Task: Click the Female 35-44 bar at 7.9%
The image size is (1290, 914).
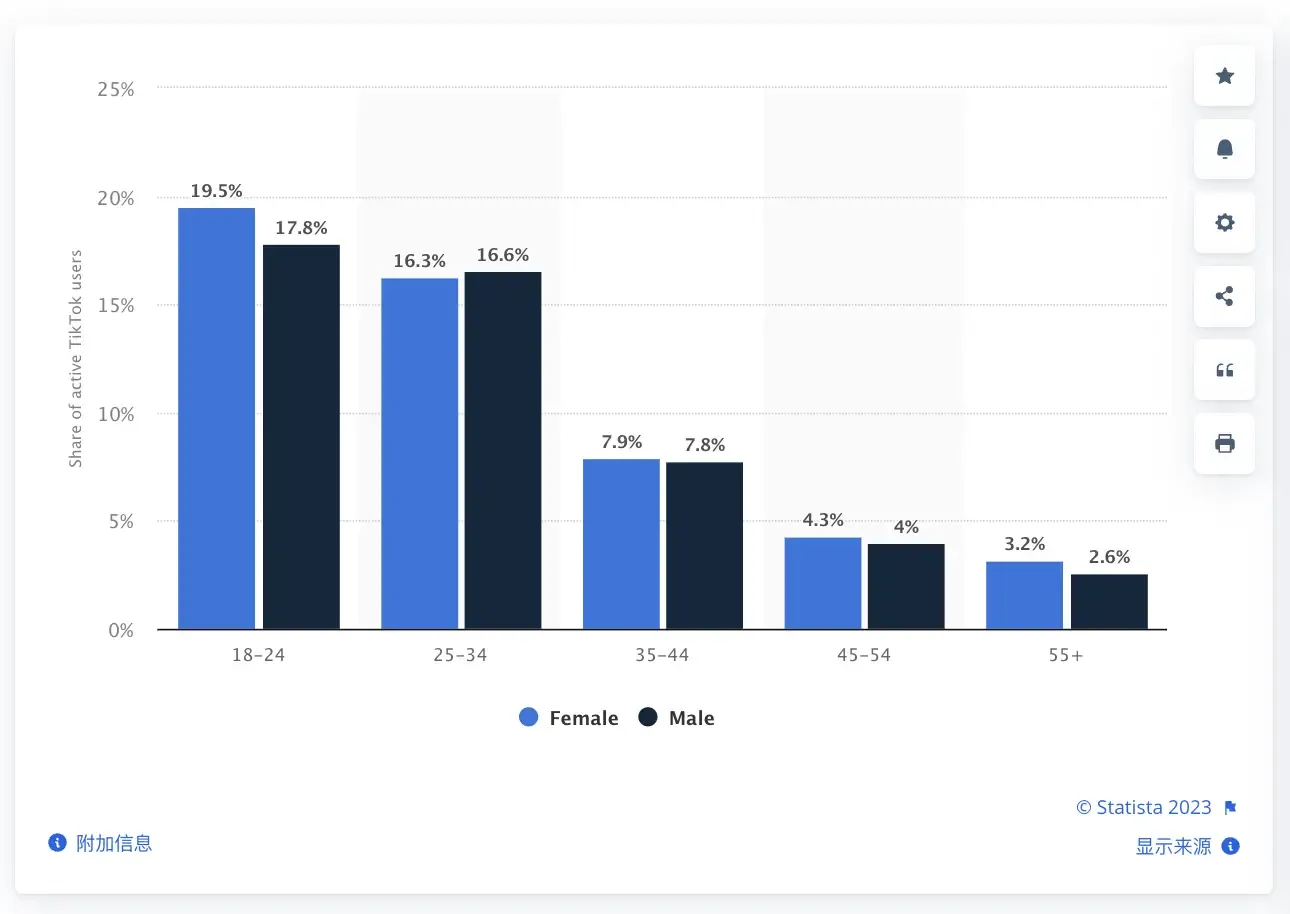Action: point(621,544)
